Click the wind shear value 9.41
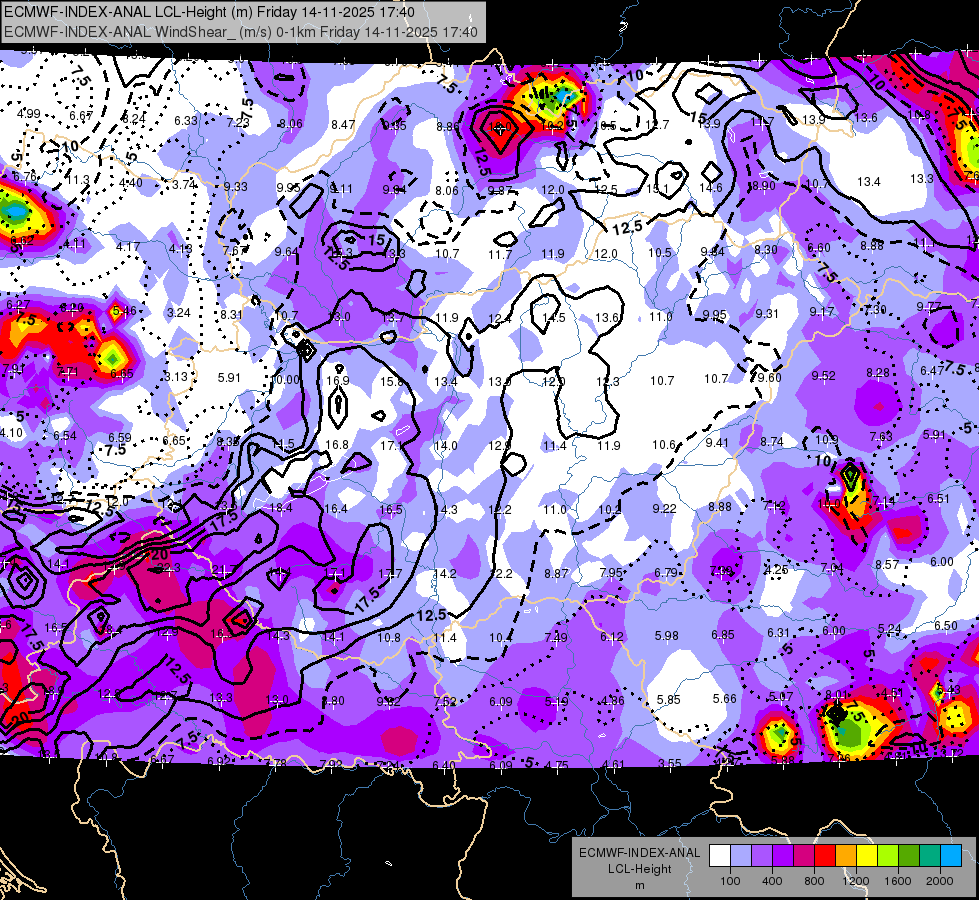The width and height of the screenshot is (979, 900). click(x=717, y=443)
